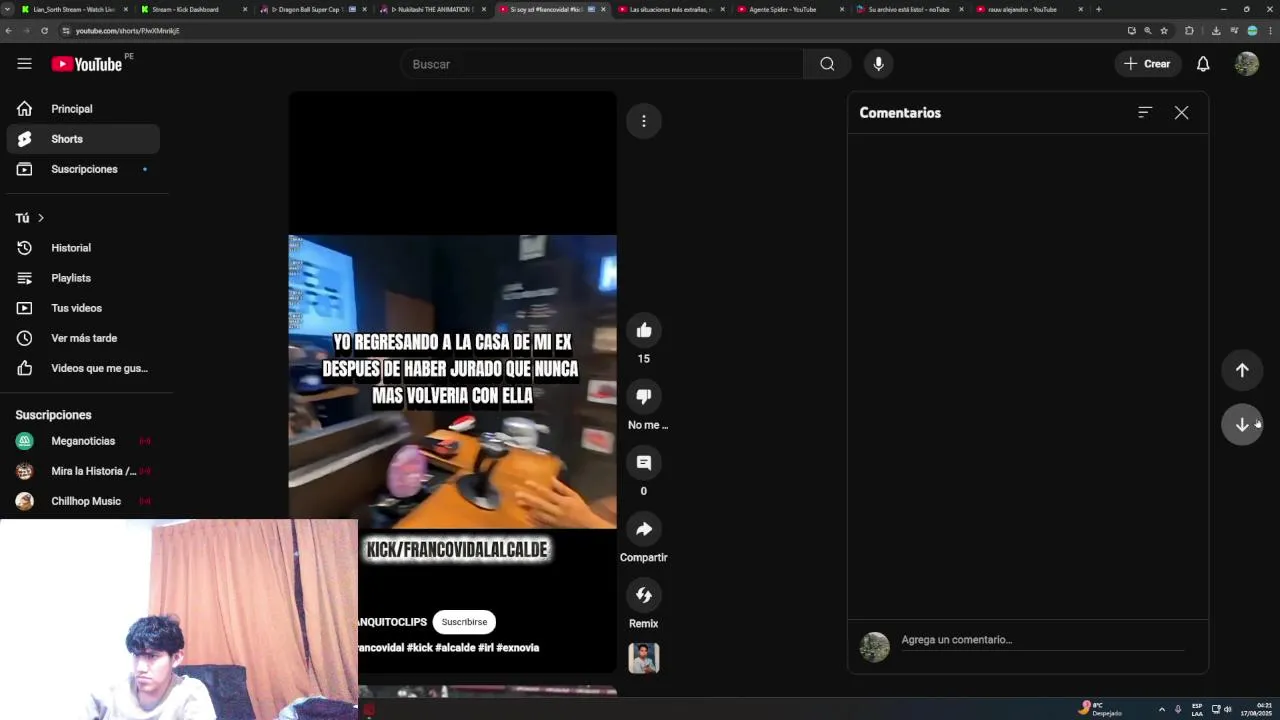
Task: Click the #alcalde hashtag
Action: click(455, 648)
